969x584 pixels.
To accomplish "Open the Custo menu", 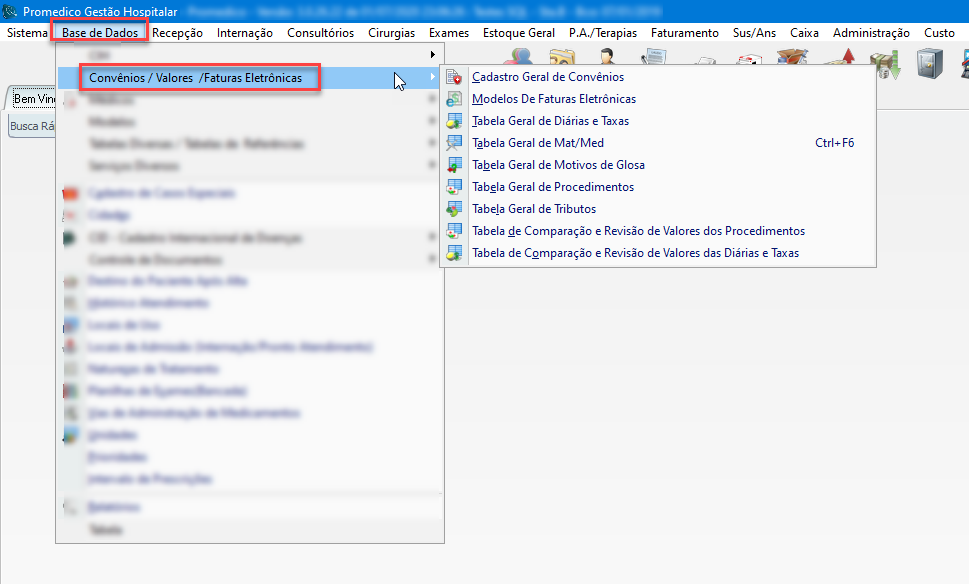I will (939, 33).
